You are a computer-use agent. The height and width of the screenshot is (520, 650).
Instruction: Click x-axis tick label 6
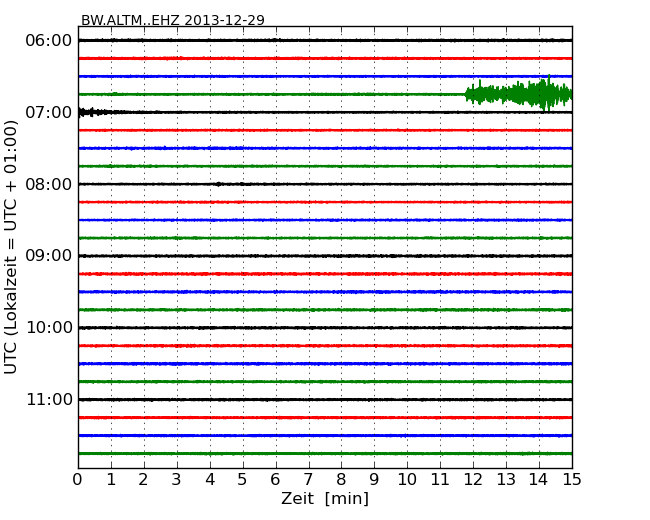click(x=276, y=480)
